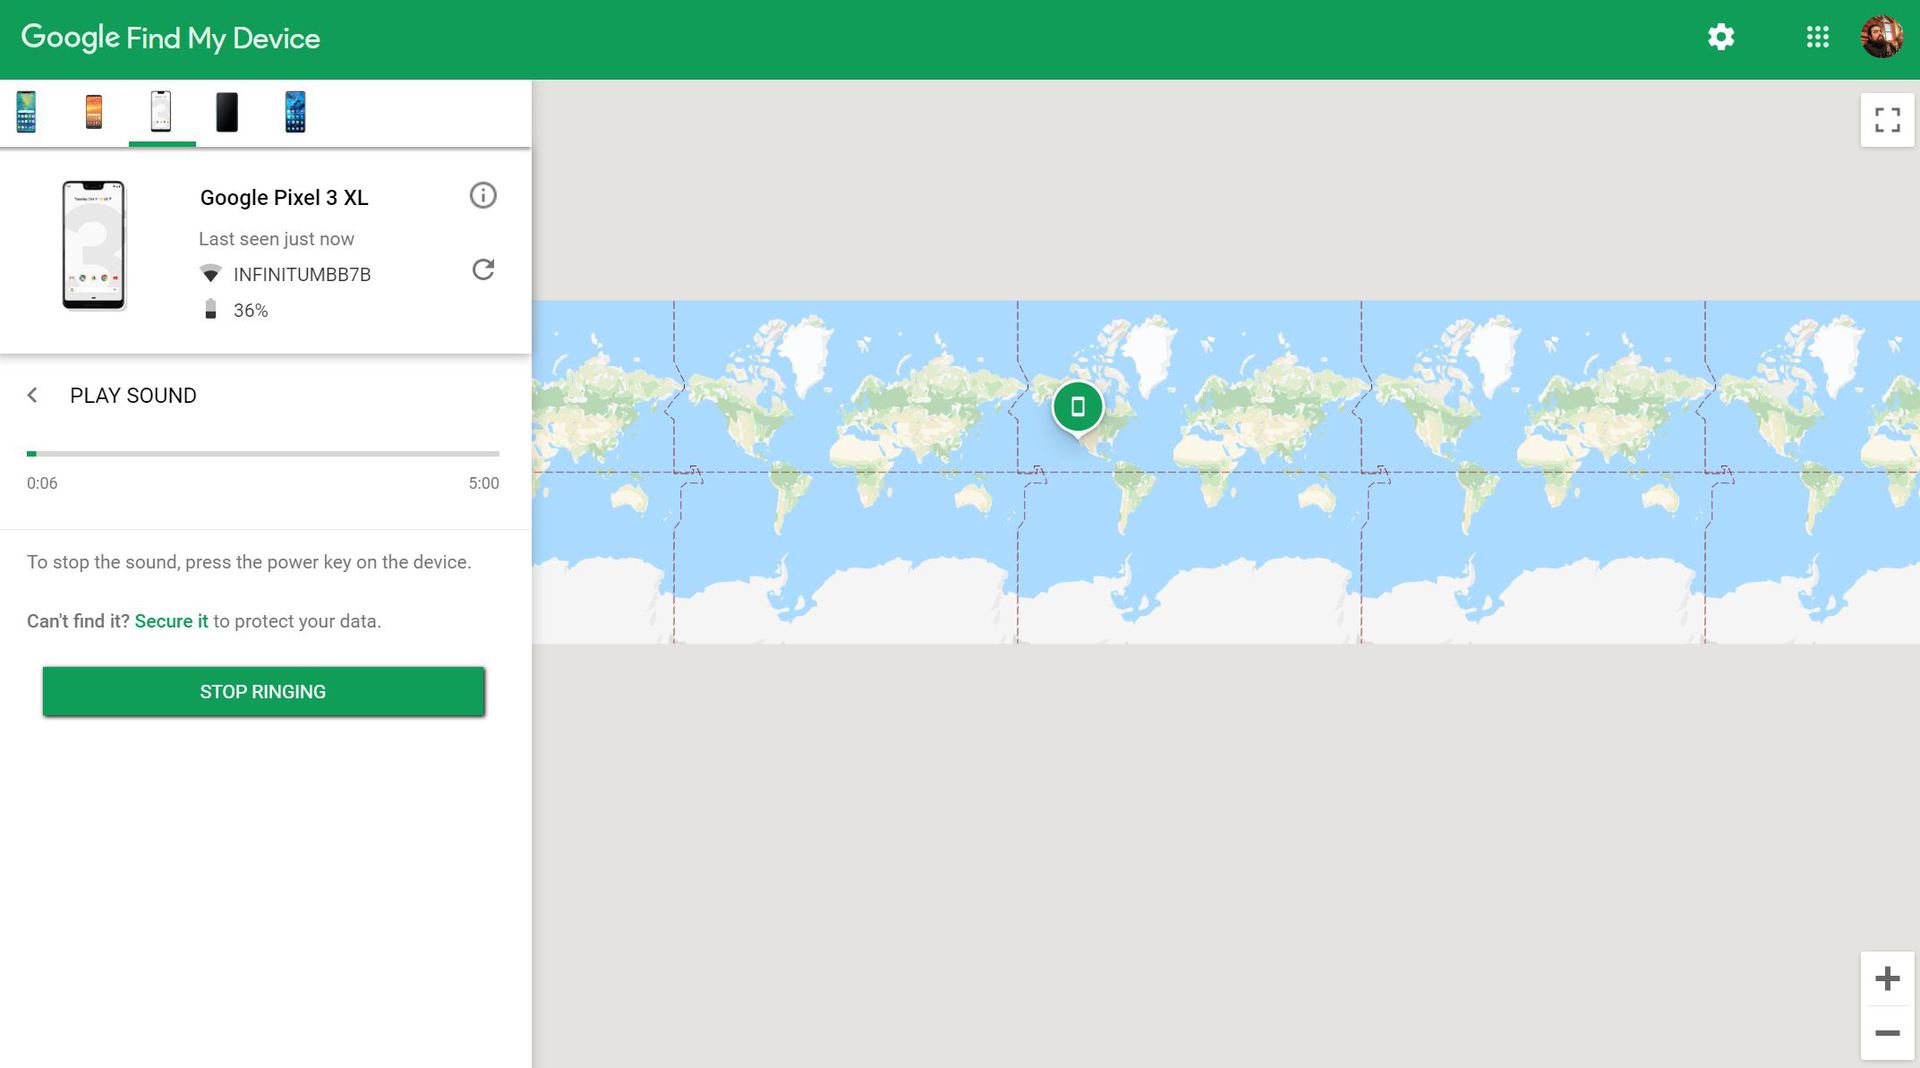Screen dimensions: 1920x1068
Task: Click the large Pixel 3 XL device image
Action: [x=94, y=246]
